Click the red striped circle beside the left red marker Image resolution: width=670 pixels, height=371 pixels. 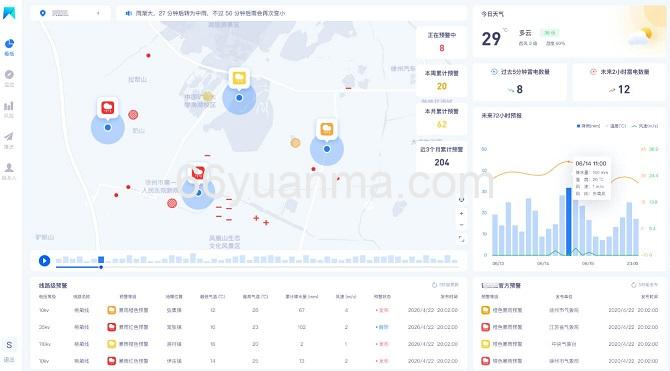pyautogui.click(x=133, y=115)
